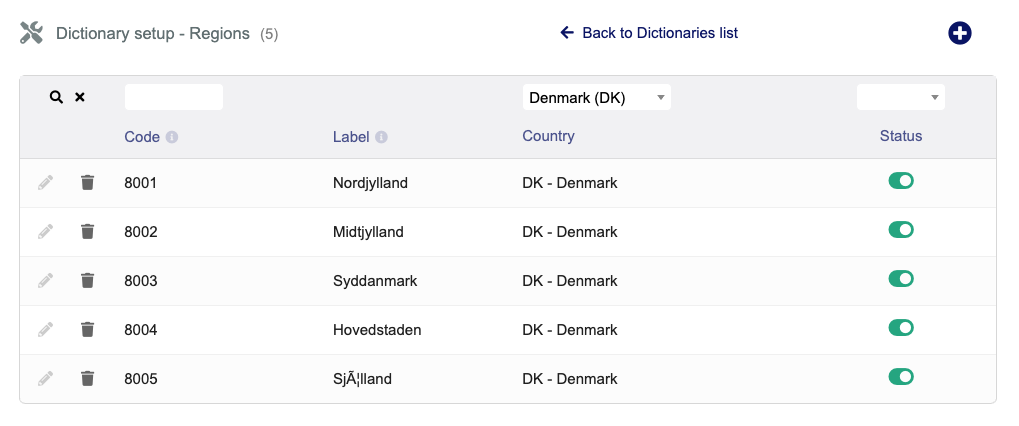Sort by the Status column header
1019x426 pixels.
[x=900, y=136]
